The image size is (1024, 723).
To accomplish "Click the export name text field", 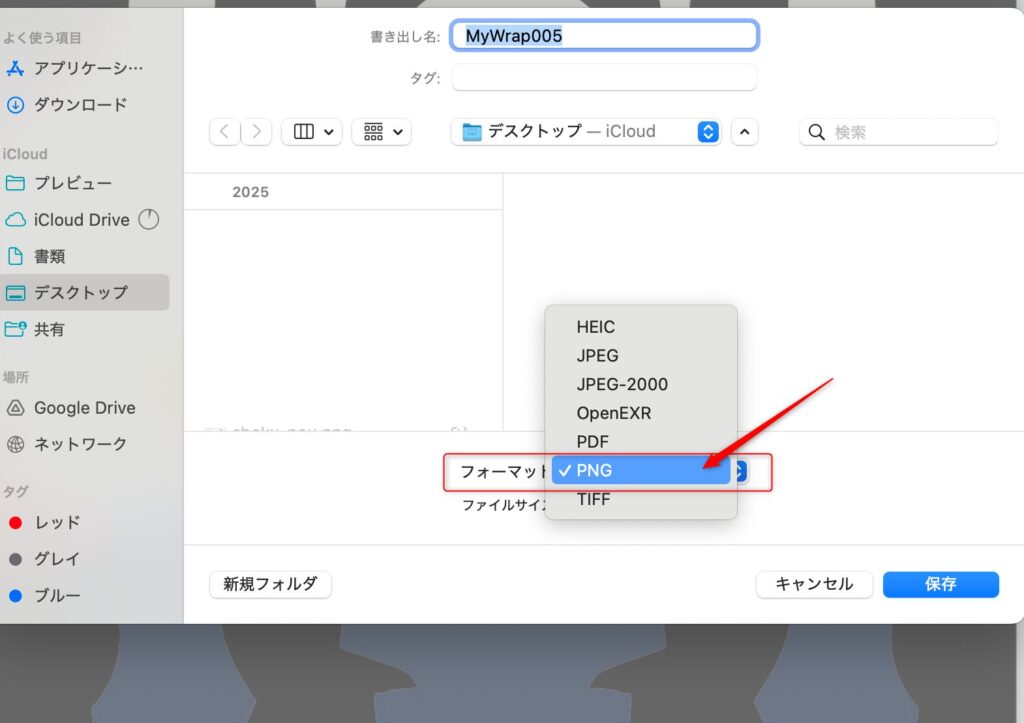I will [605, 36].
